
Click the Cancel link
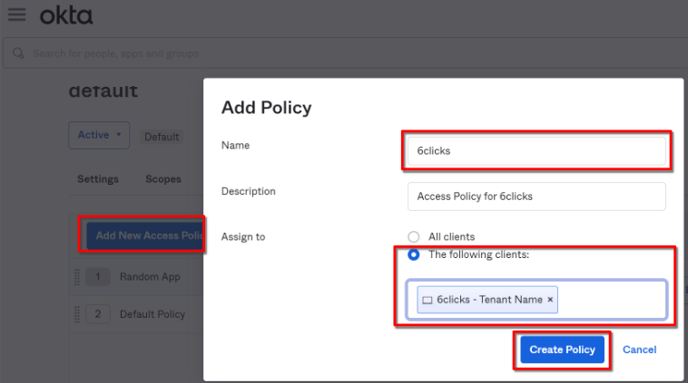(x=639, y=350)
